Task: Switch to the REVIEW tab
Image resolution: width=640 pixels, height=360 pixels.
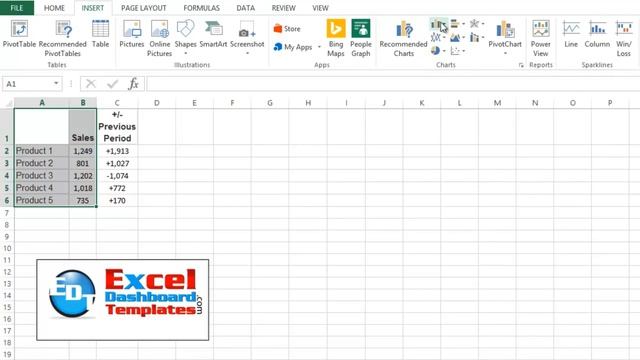Action: tap(284, 8)
